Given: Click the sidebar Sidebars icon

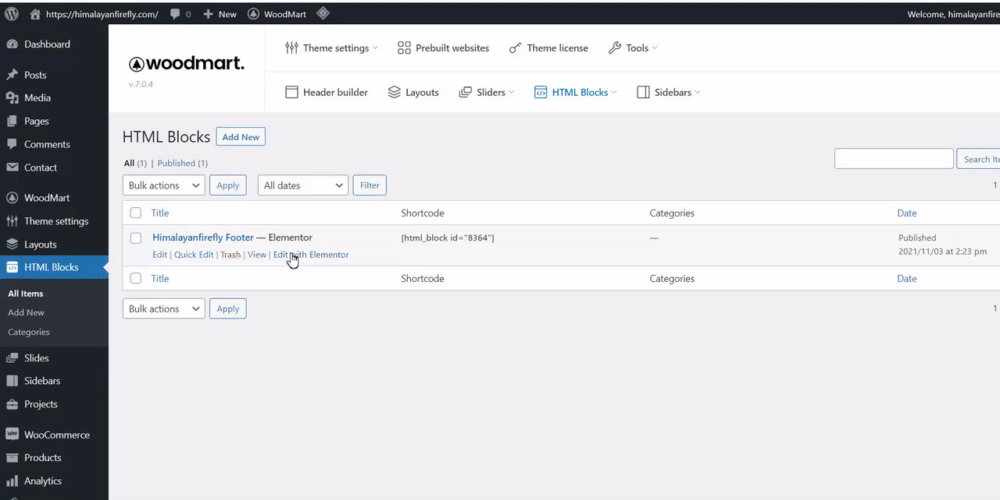Looking at the screenshot, I should pos(12,381).
